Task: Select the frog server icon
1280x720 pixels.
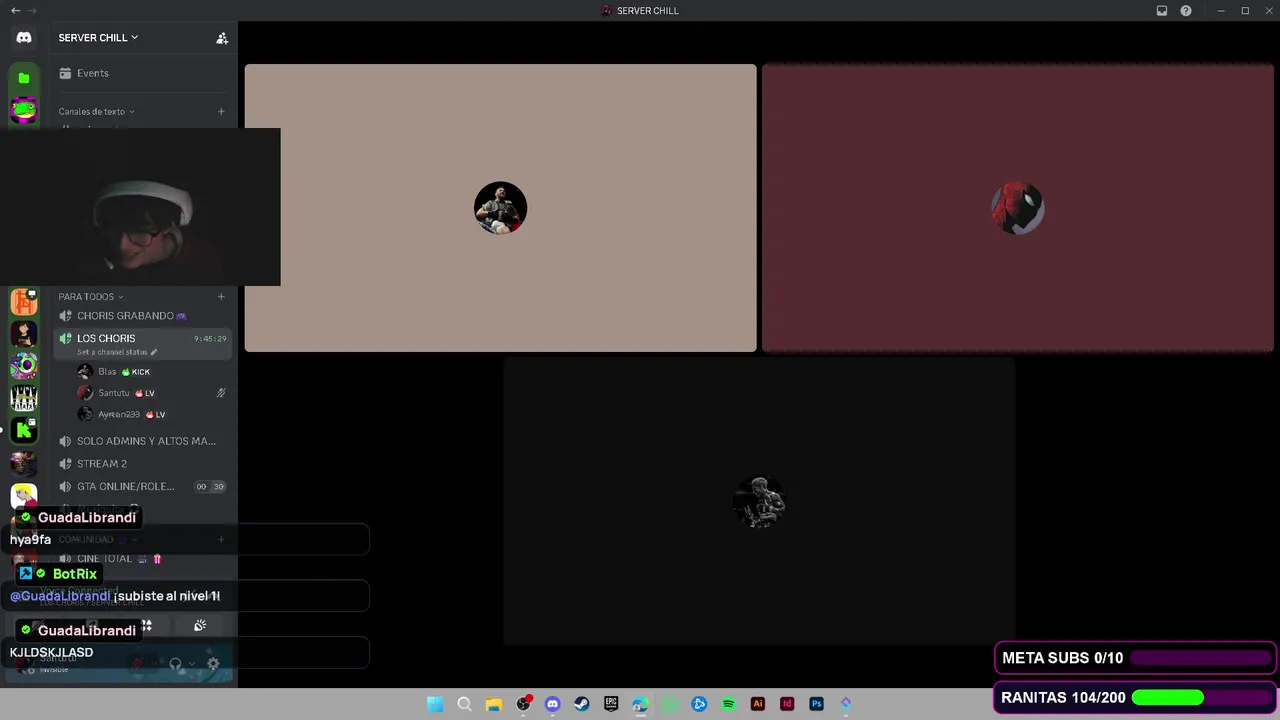Action: pyautogui.click(x=24, y=110)
